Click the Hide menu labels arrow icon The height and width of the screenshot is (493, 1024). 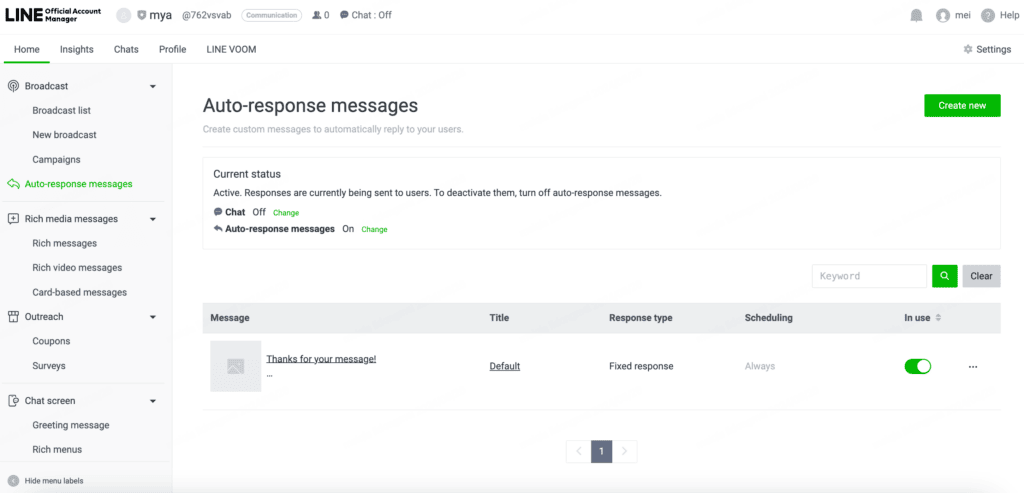pyautogui.click(x=13, y=481)
